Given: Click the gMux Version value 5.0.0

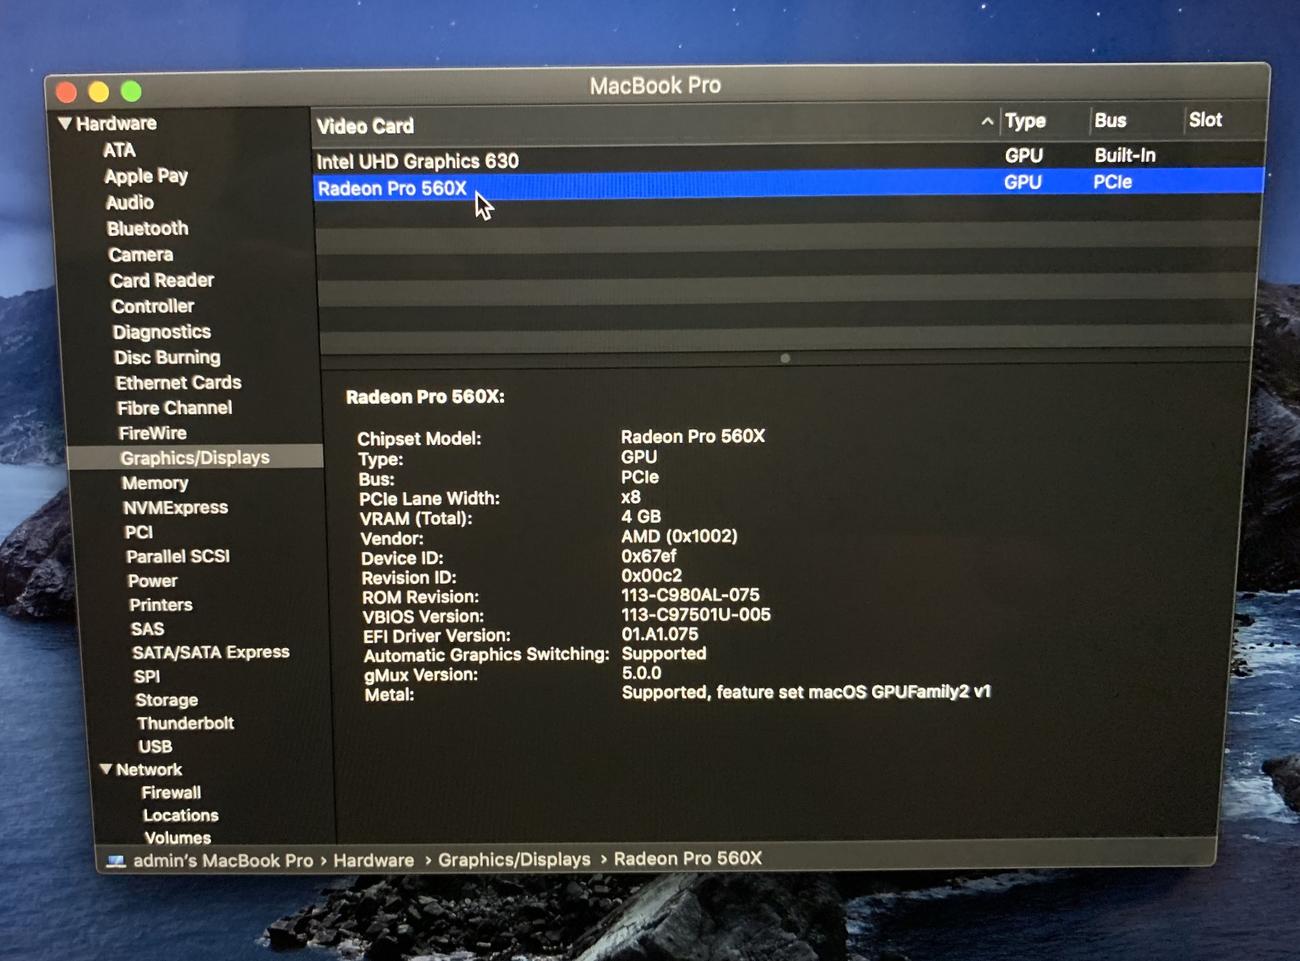Looking at the screenshot, I should point(641,673).
